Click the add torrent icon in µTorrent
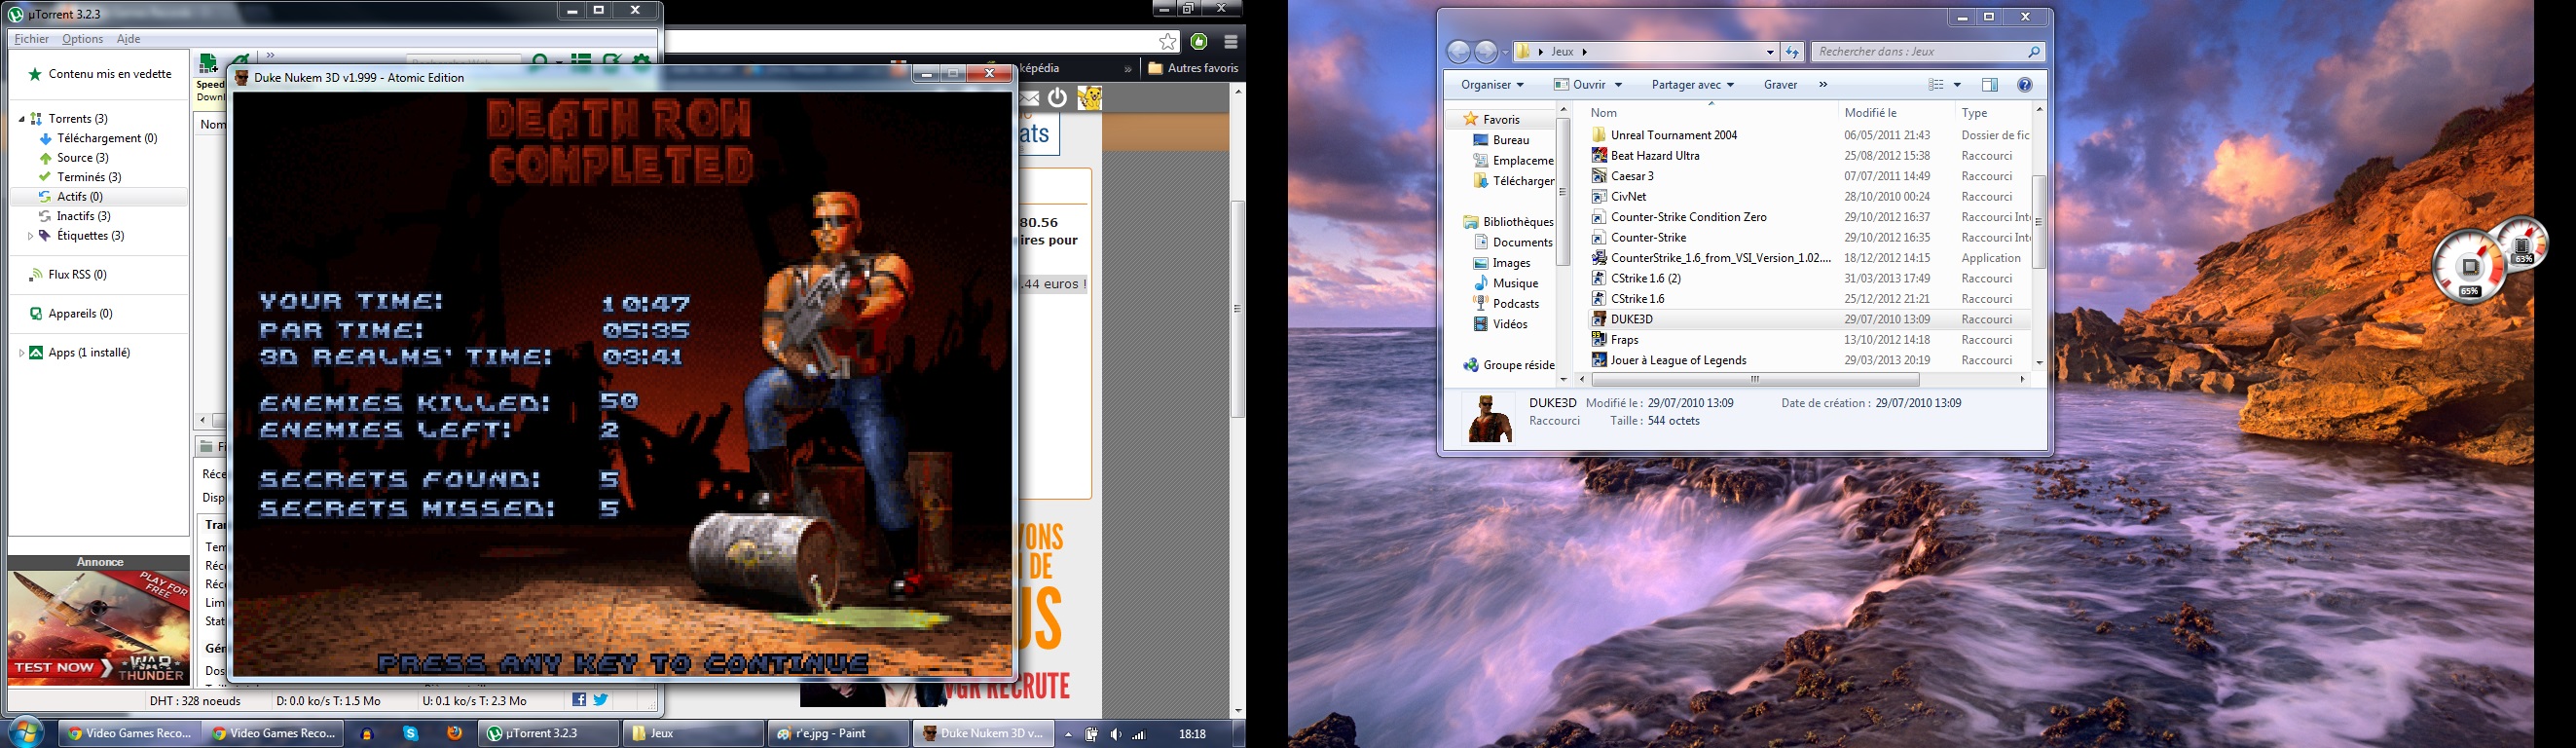This screenshot has height=748, width=2576. point(209,65)
